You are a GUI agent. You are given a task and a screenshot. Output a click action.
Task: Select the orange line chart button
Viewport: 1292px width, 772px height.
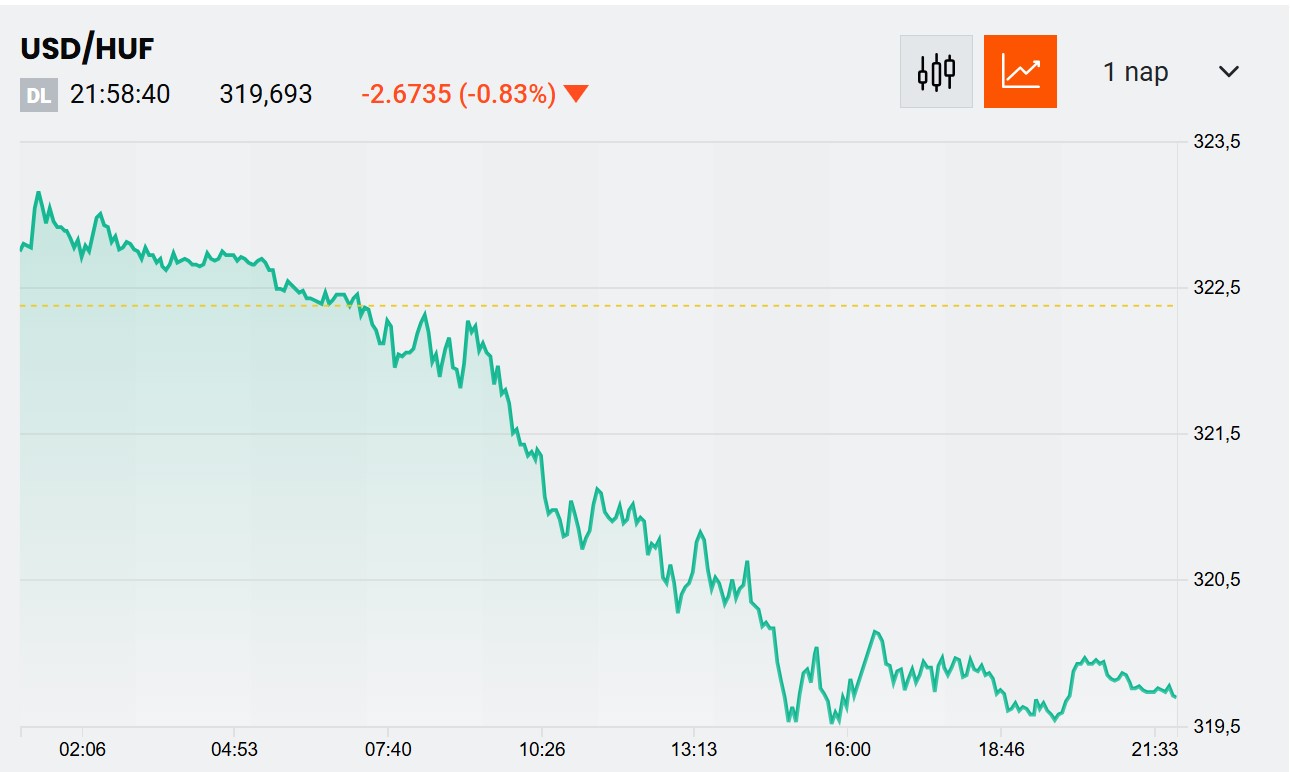[1020, 71]
